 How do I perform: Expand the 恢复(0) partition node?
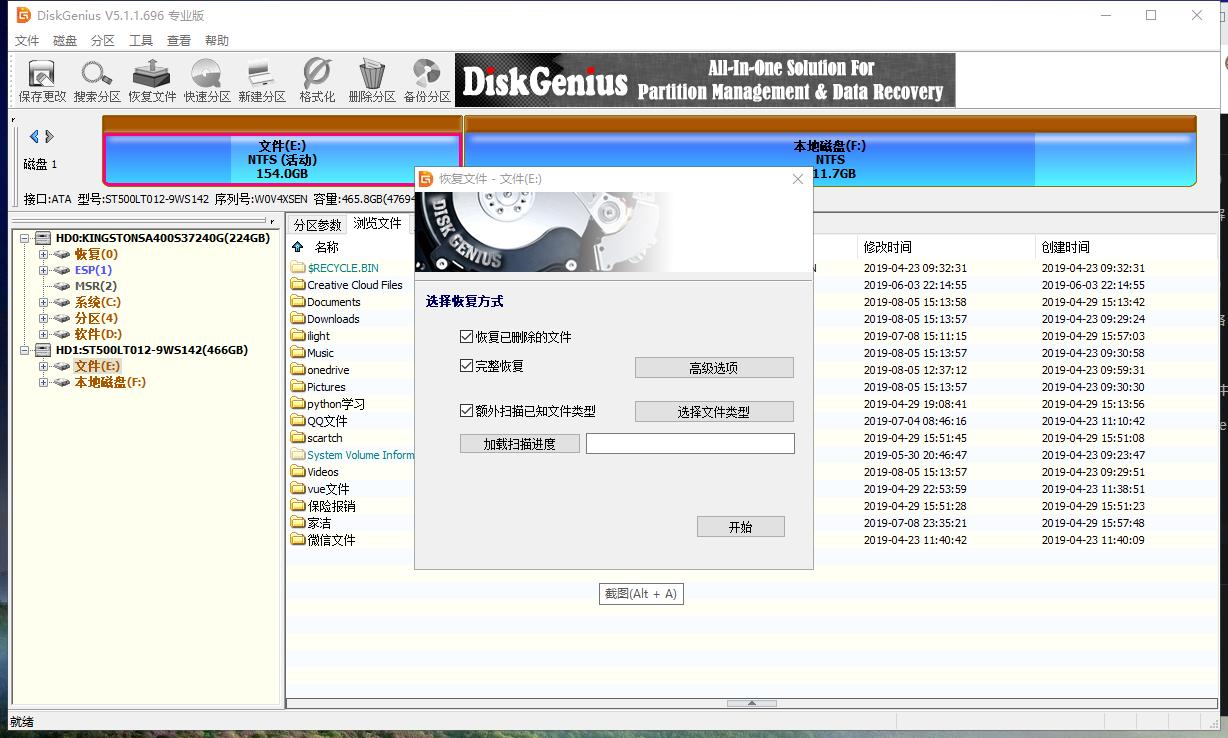click(43, 254)
